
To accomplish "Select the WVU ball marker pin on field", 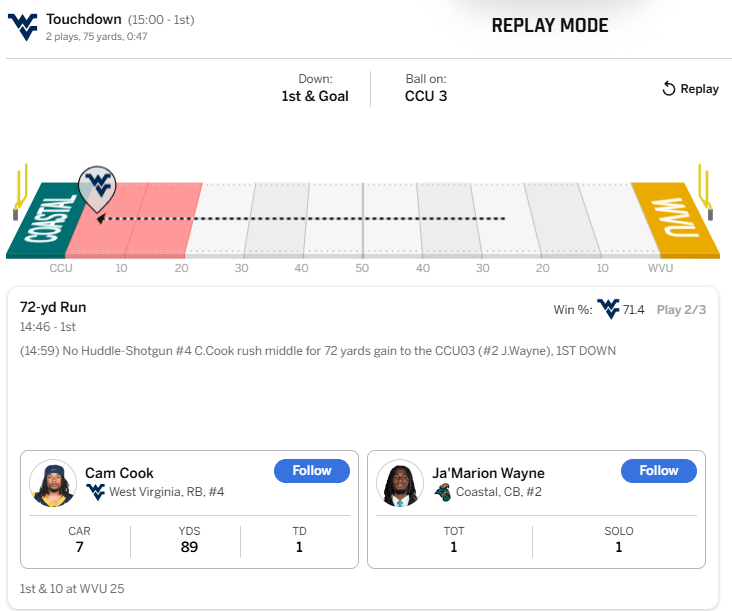I will tap(97, 189).
